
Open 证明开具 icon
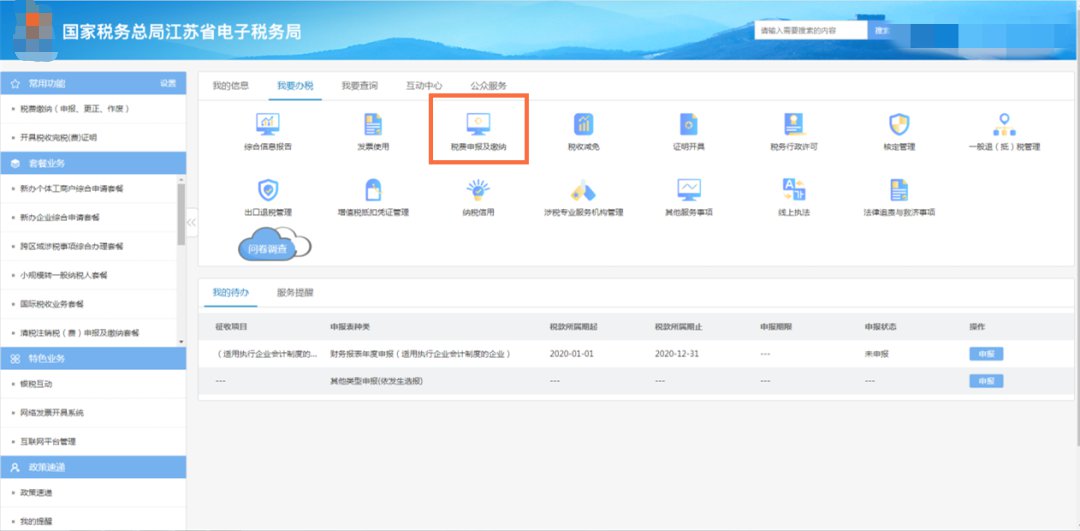tap(688, 126)
